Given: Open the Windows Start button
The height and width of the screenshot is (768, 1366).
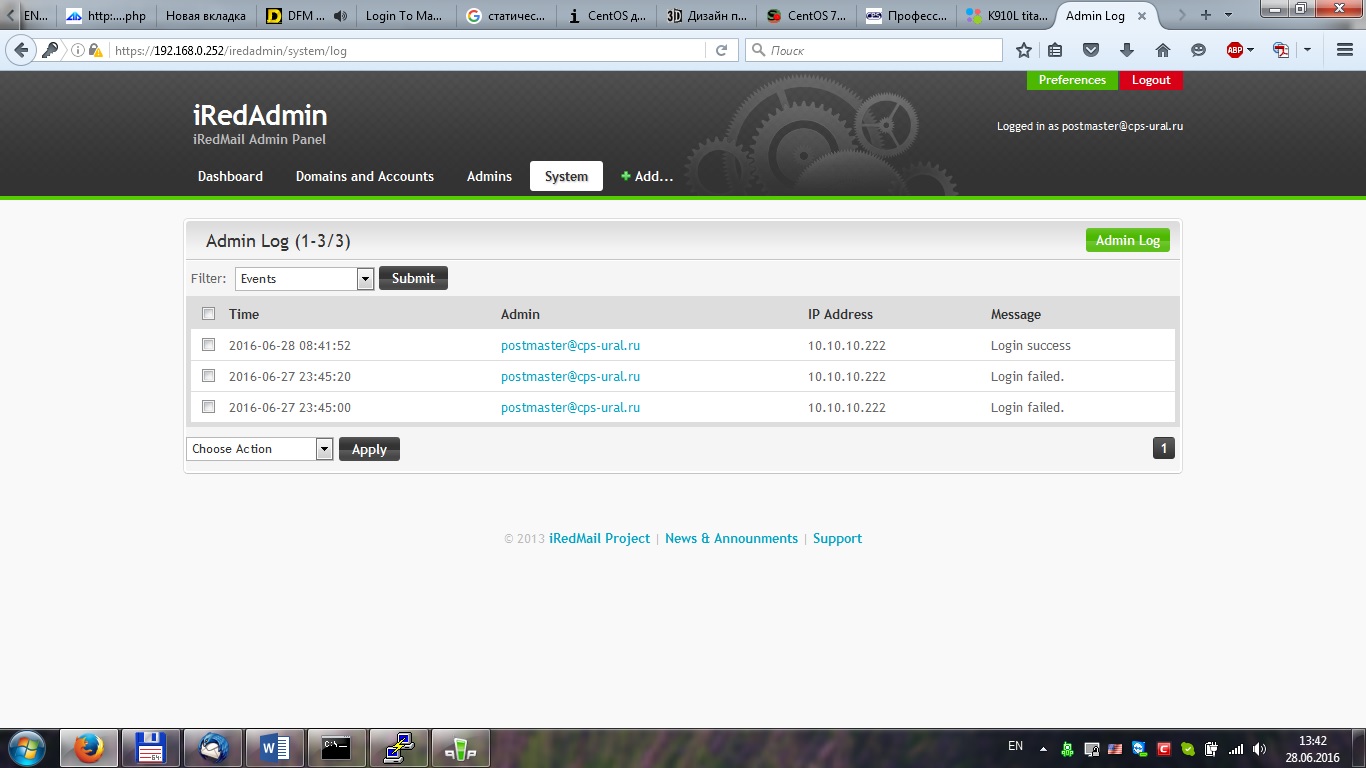Looking at the screenshot, I should point(27,748).
